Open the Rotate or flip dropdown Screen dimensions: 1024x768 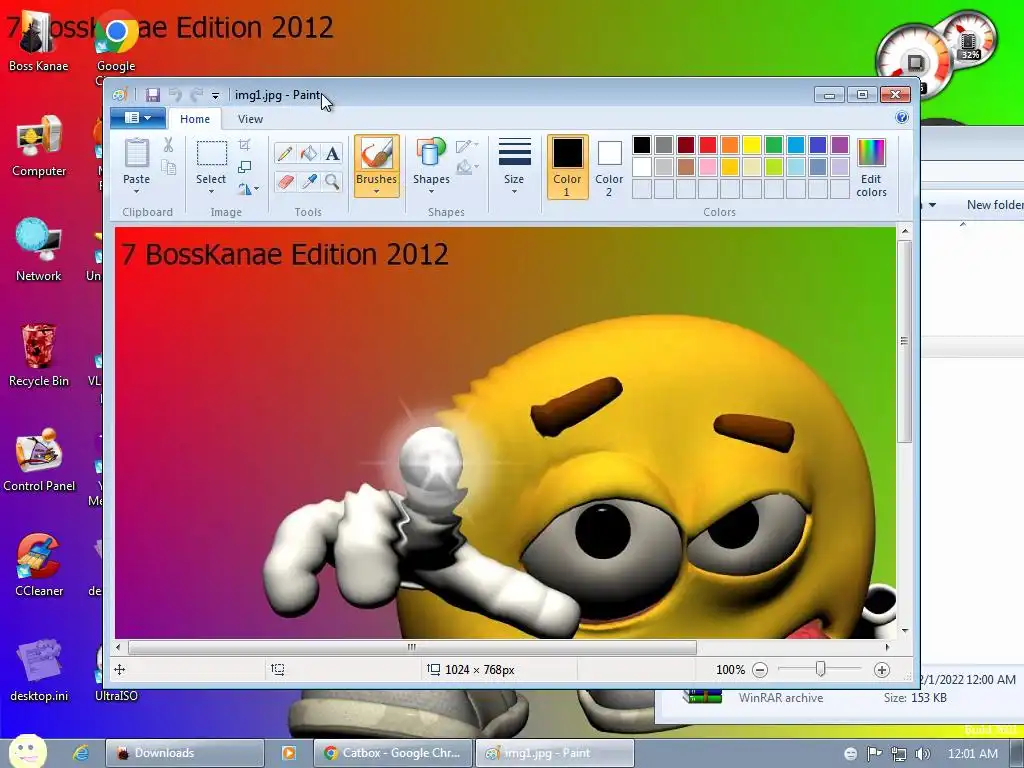(x=248, y=189)
